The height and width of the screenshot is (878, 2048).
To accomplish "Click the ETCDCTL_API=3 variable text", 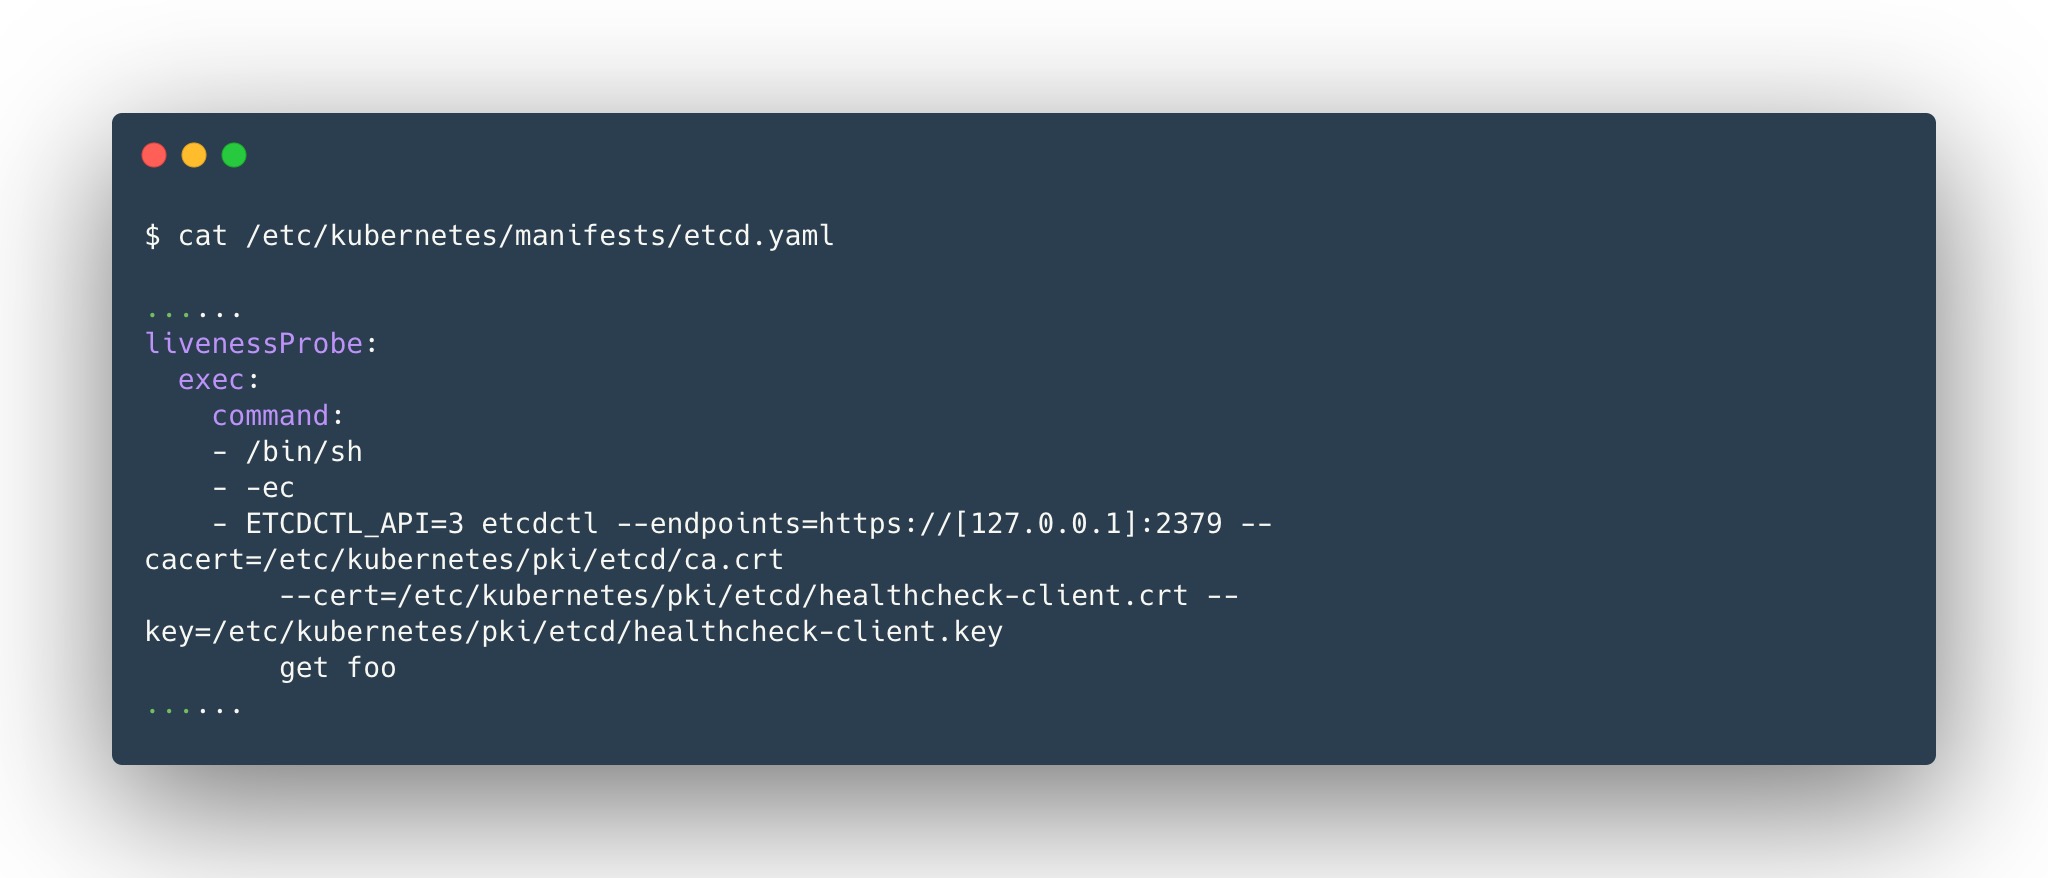I will tap(355, 524).
